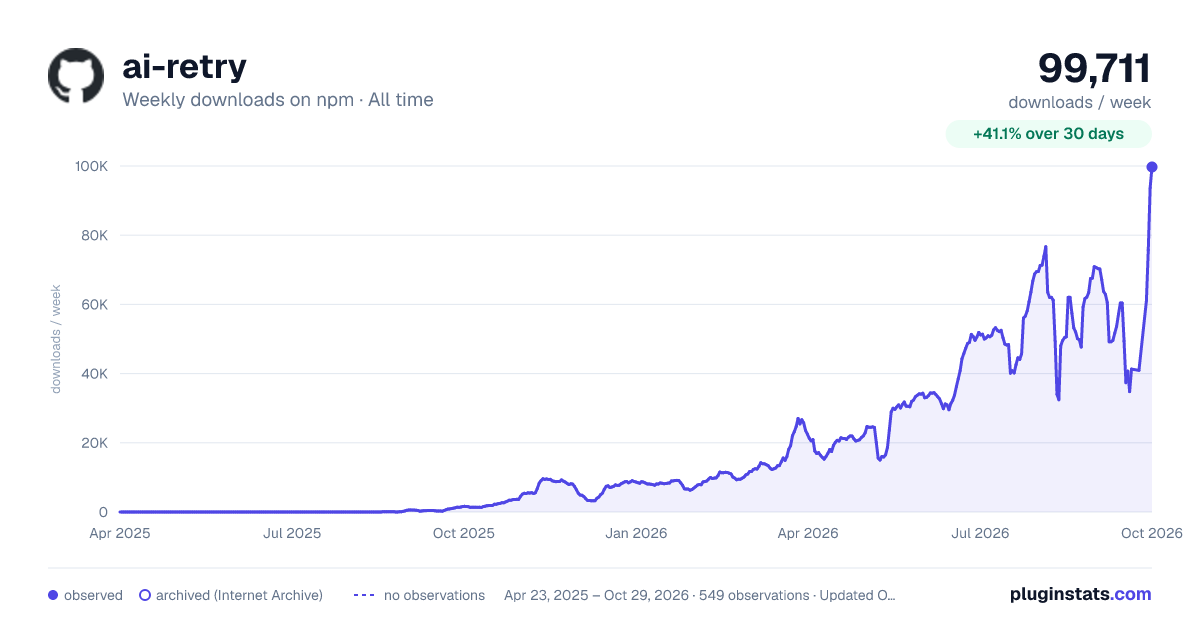The height and width of the screenshot is (630, 1200).
Task: Click 'Weekly downloads on npm · All time' subtitle
Action: point(278,100)
